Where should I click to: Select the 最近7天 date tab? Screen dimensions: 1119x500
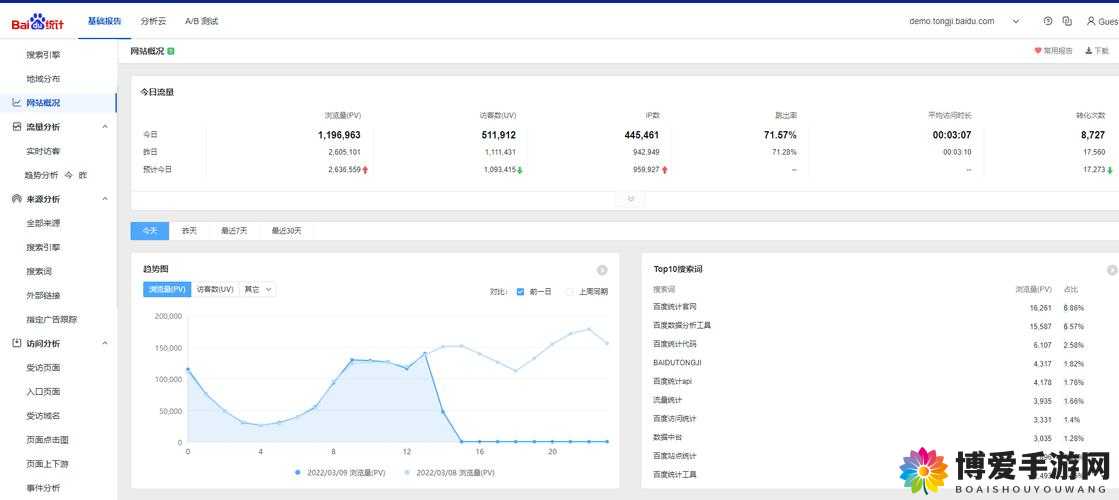pos(234,231)
